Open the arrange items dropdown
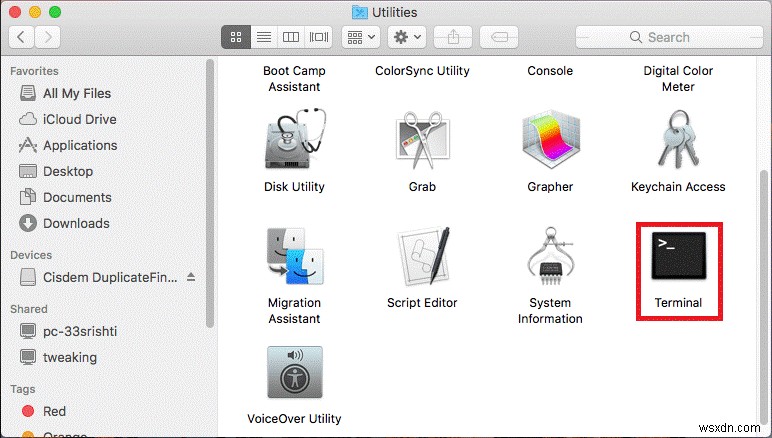Screen dimensions: 772x438 coord(361,37)
